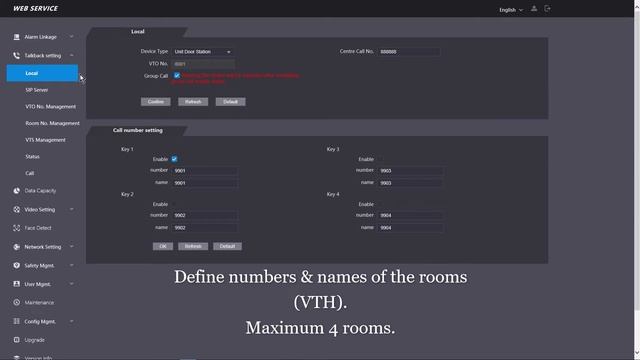Click the Key 4 name field
640x360 pixels.
coord(411,228)
